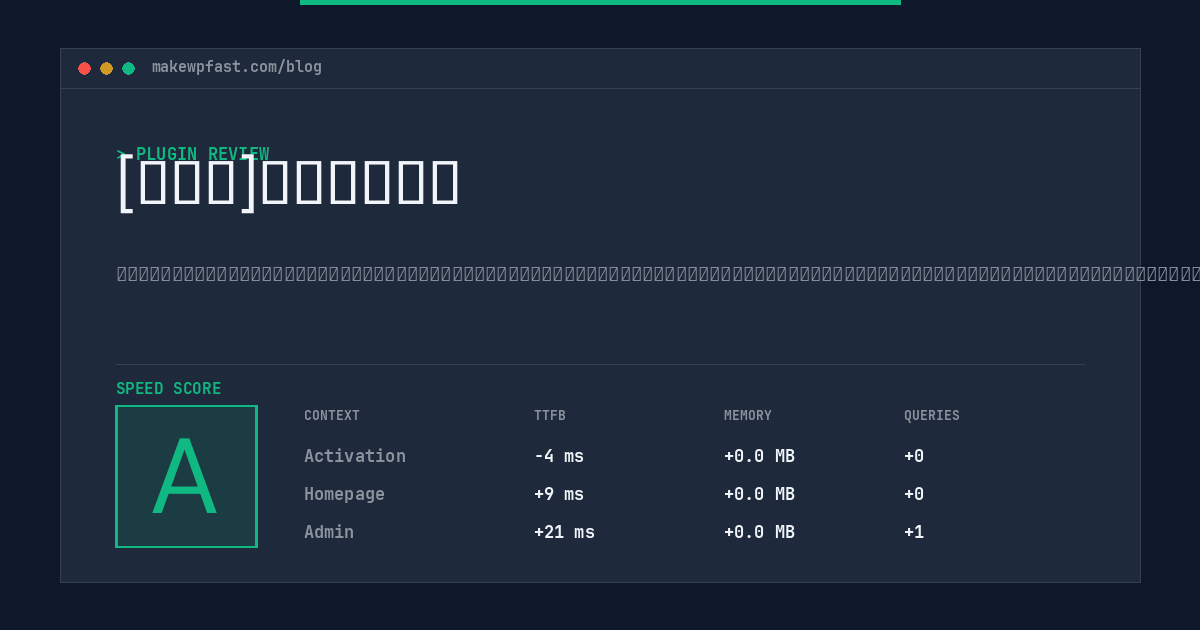Click the SPEED SCORE label
Viewport: 1200px width, 630px height.
169,389
